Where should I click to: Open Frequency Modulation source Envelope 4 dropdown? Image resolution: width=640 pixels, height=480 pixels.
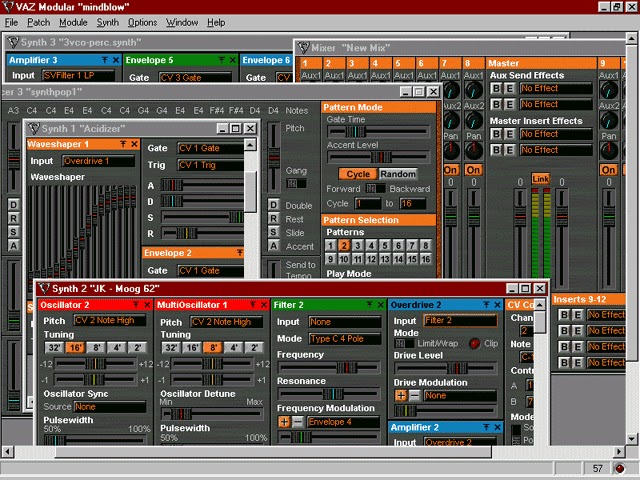[x=343, y=422]
